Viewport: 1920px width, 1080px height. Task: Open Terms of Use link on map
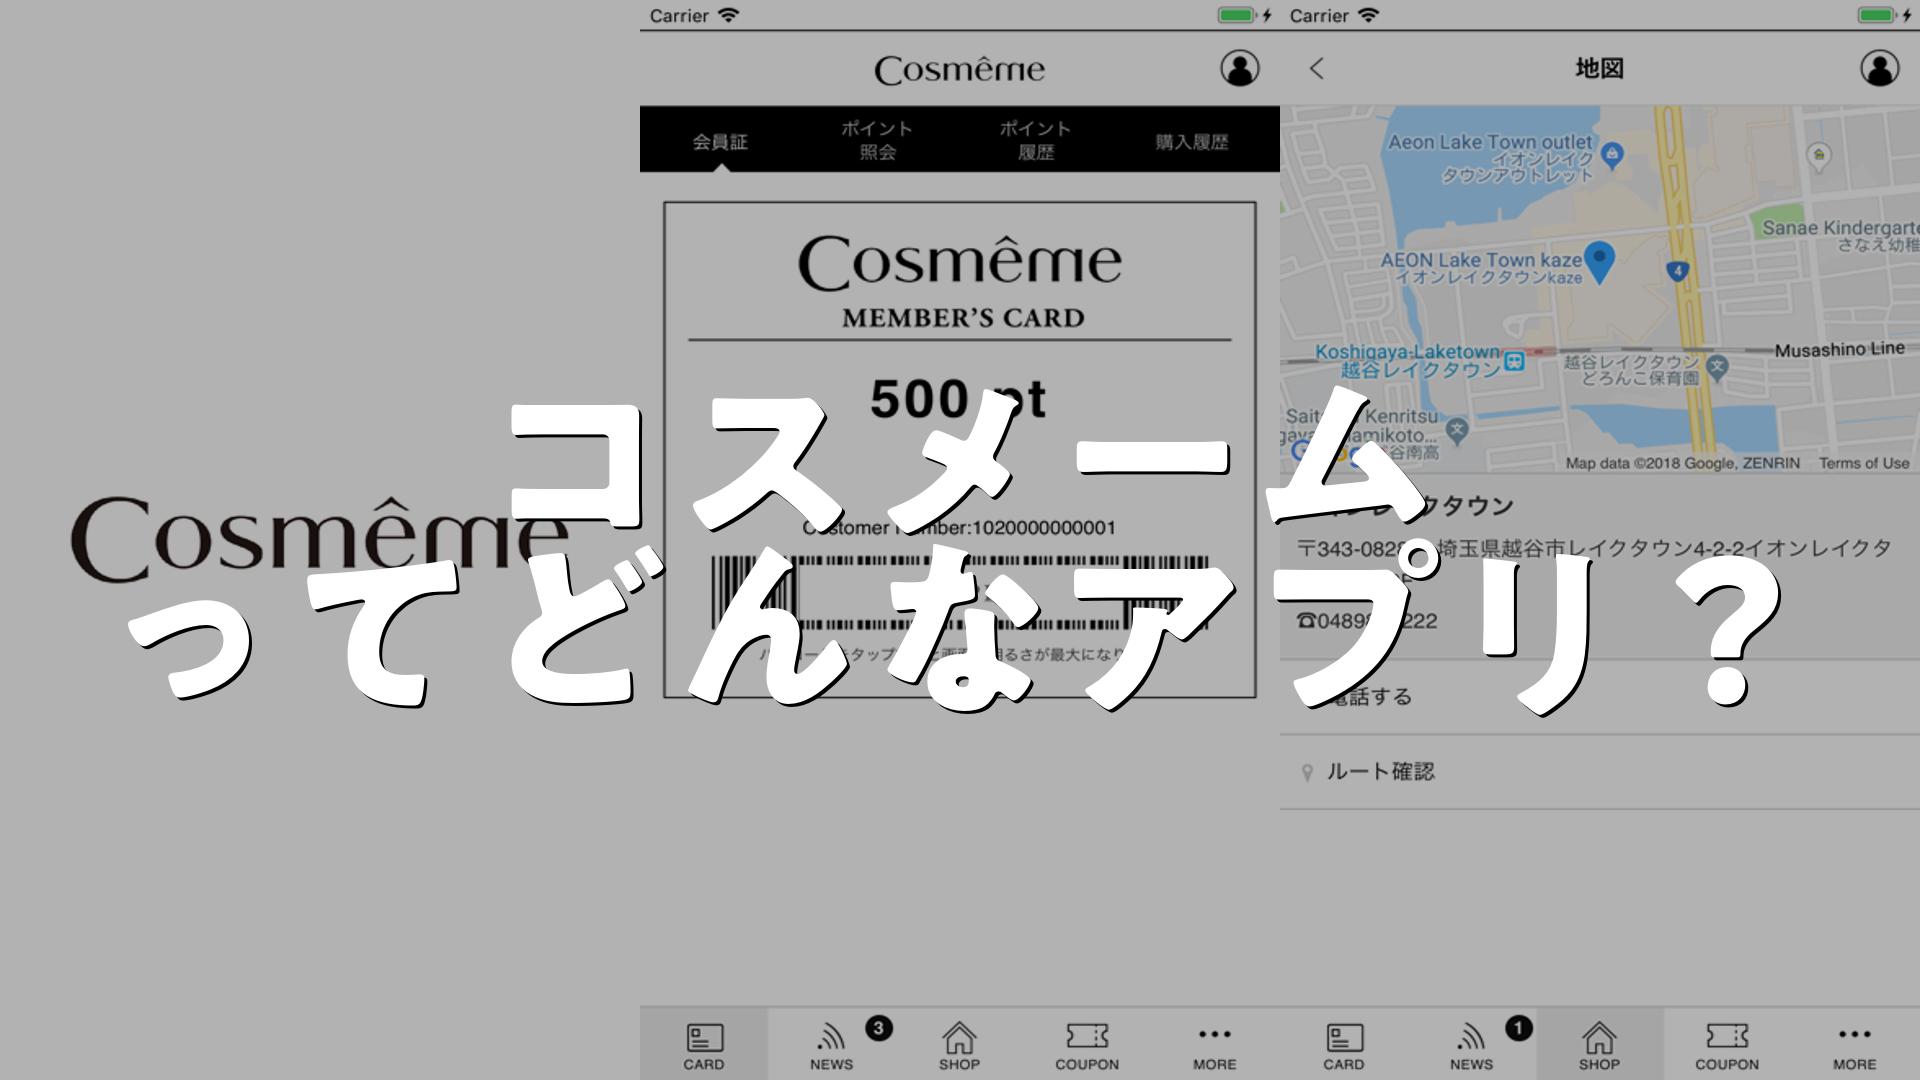click(x=1864, y=463)
